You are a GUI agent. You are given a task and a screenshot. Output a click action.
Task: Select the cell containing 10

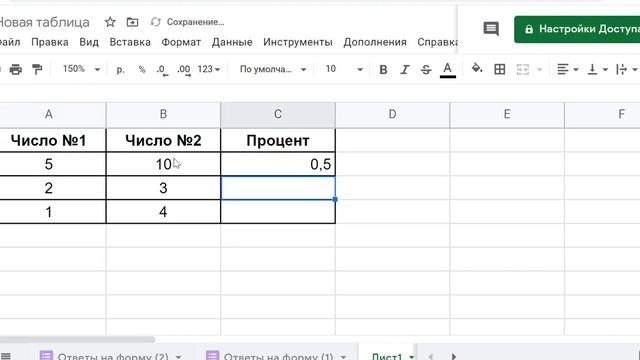[x=163, y=164]
